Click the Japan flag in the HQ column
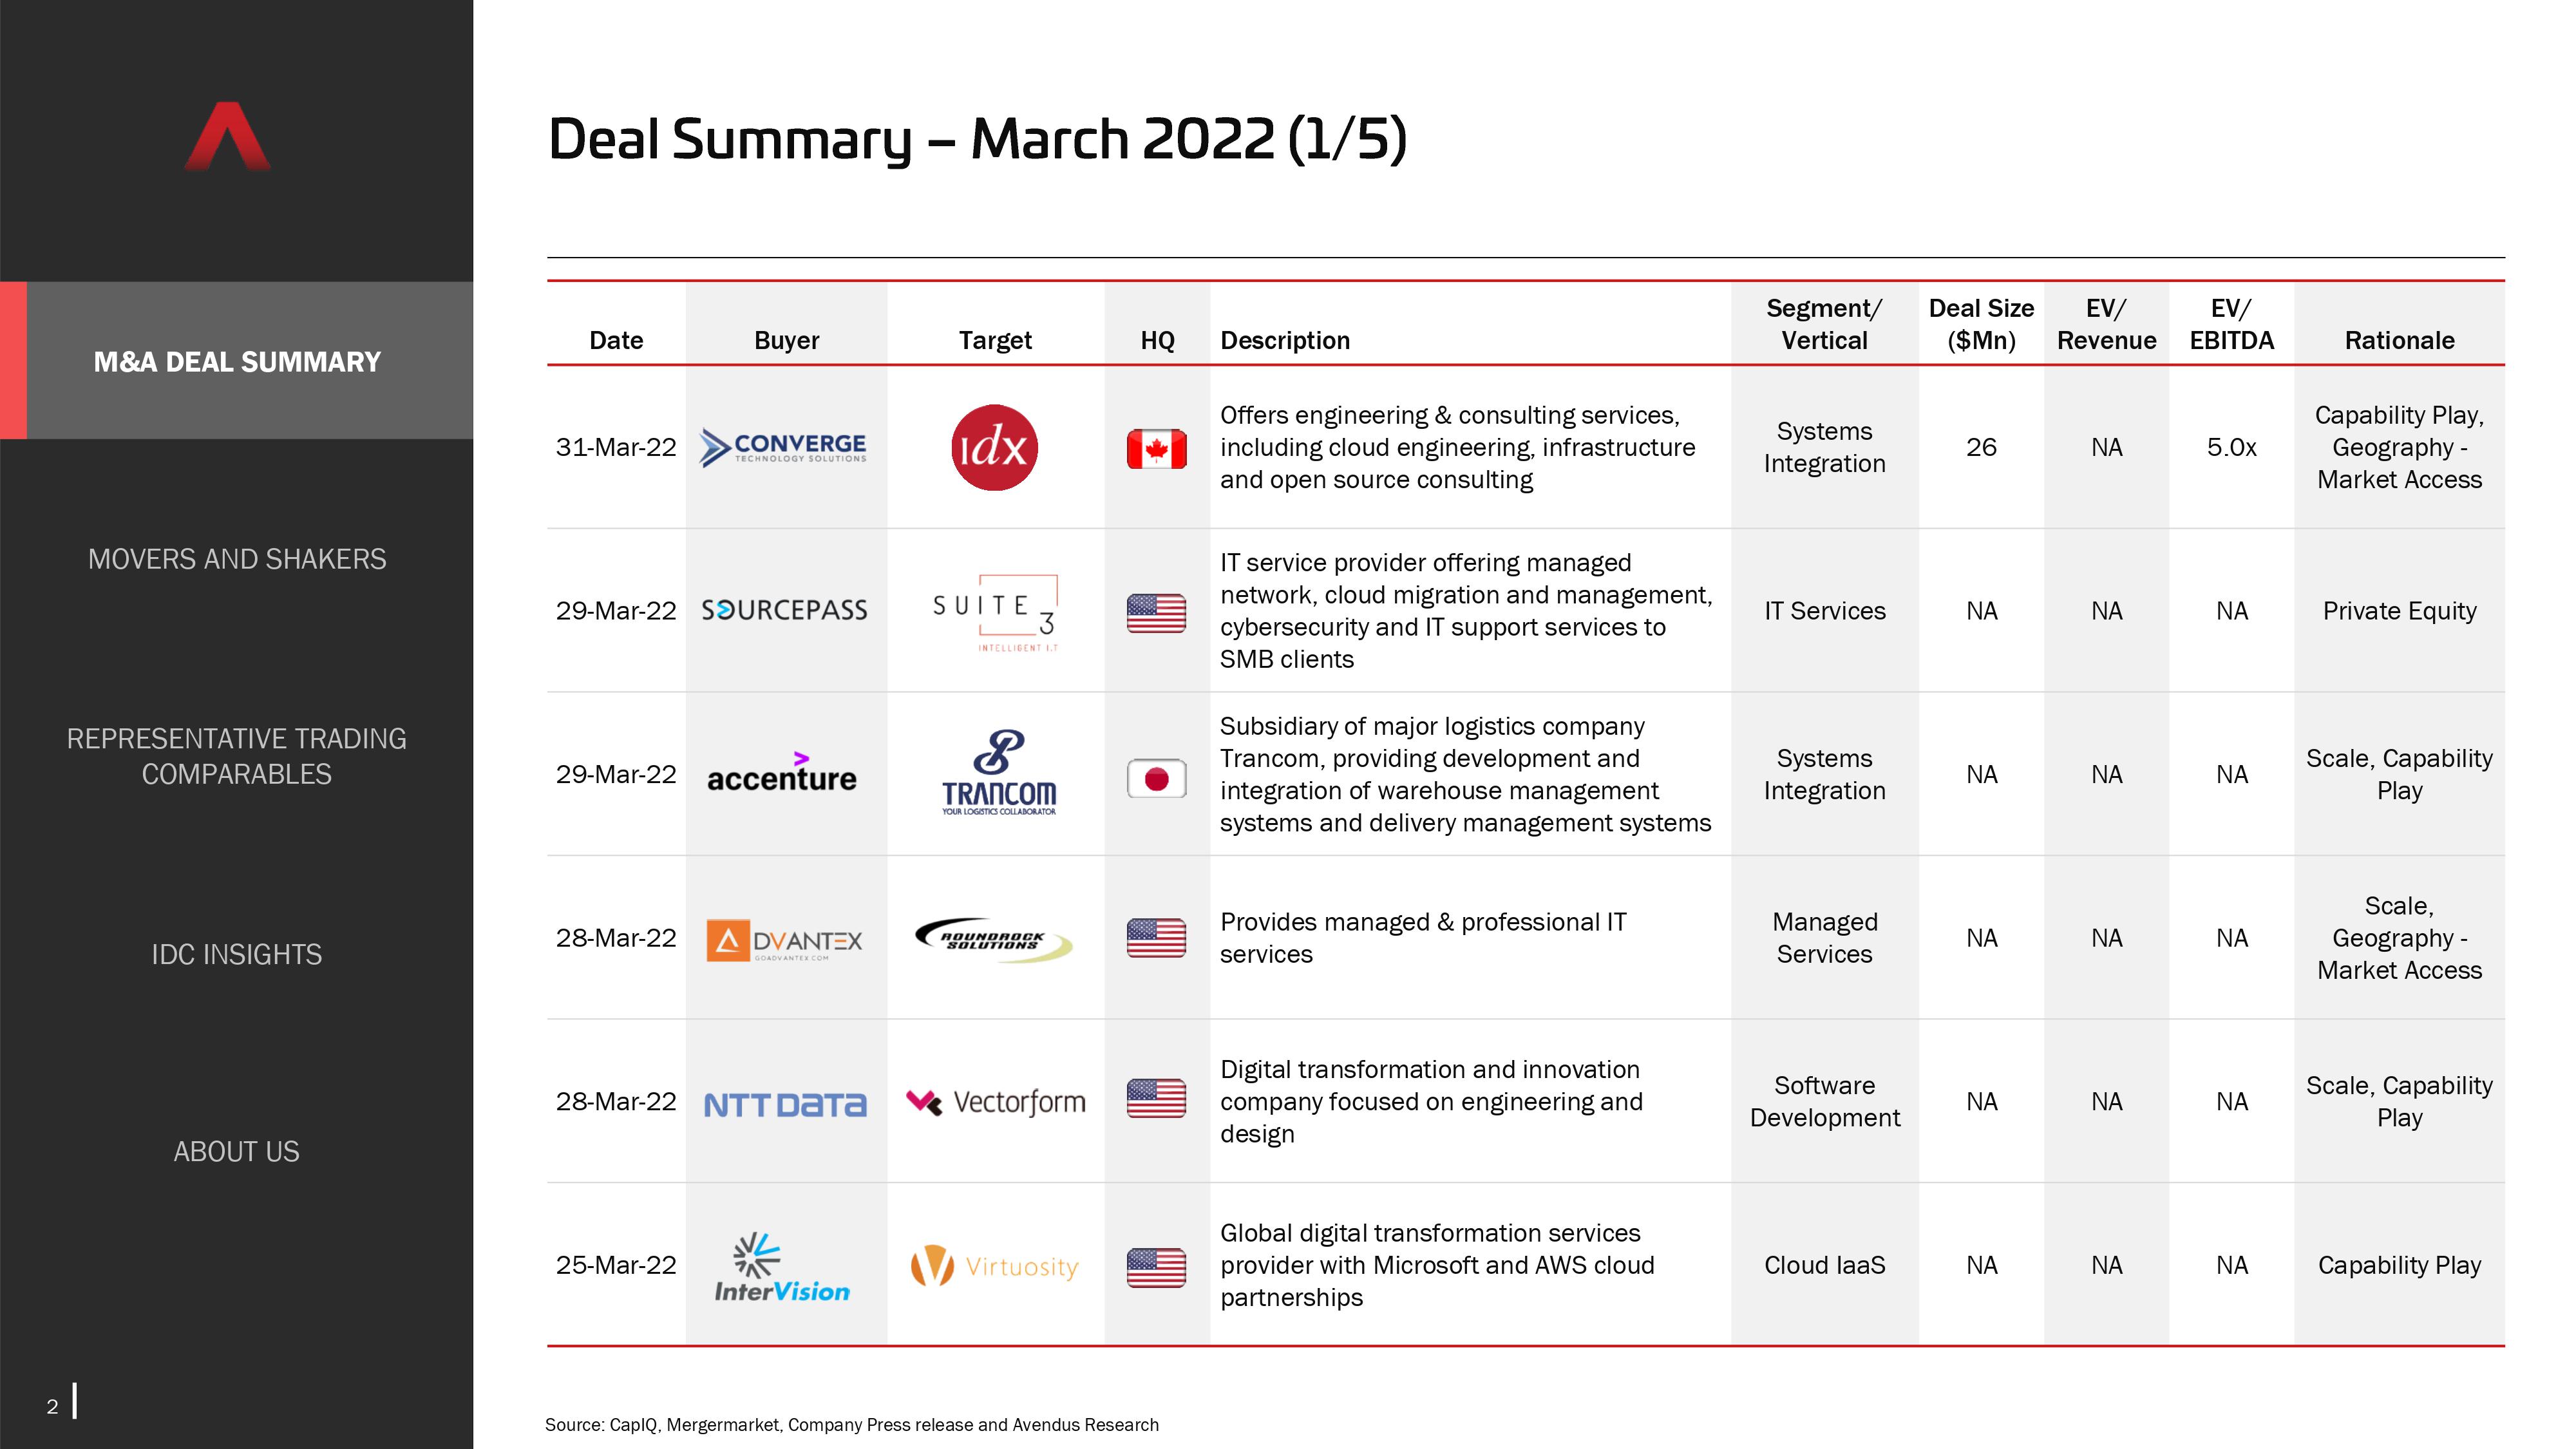 pos(1156,778)
